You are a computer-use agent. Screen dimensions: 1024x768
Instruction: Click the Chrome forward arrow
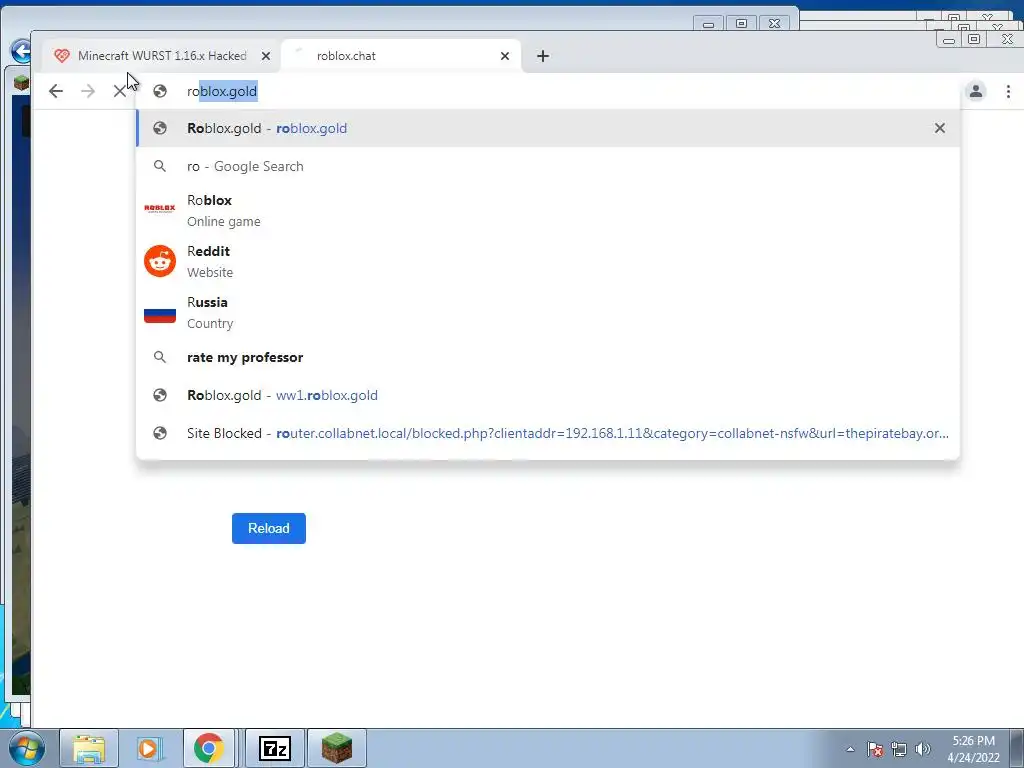(88, 91)
